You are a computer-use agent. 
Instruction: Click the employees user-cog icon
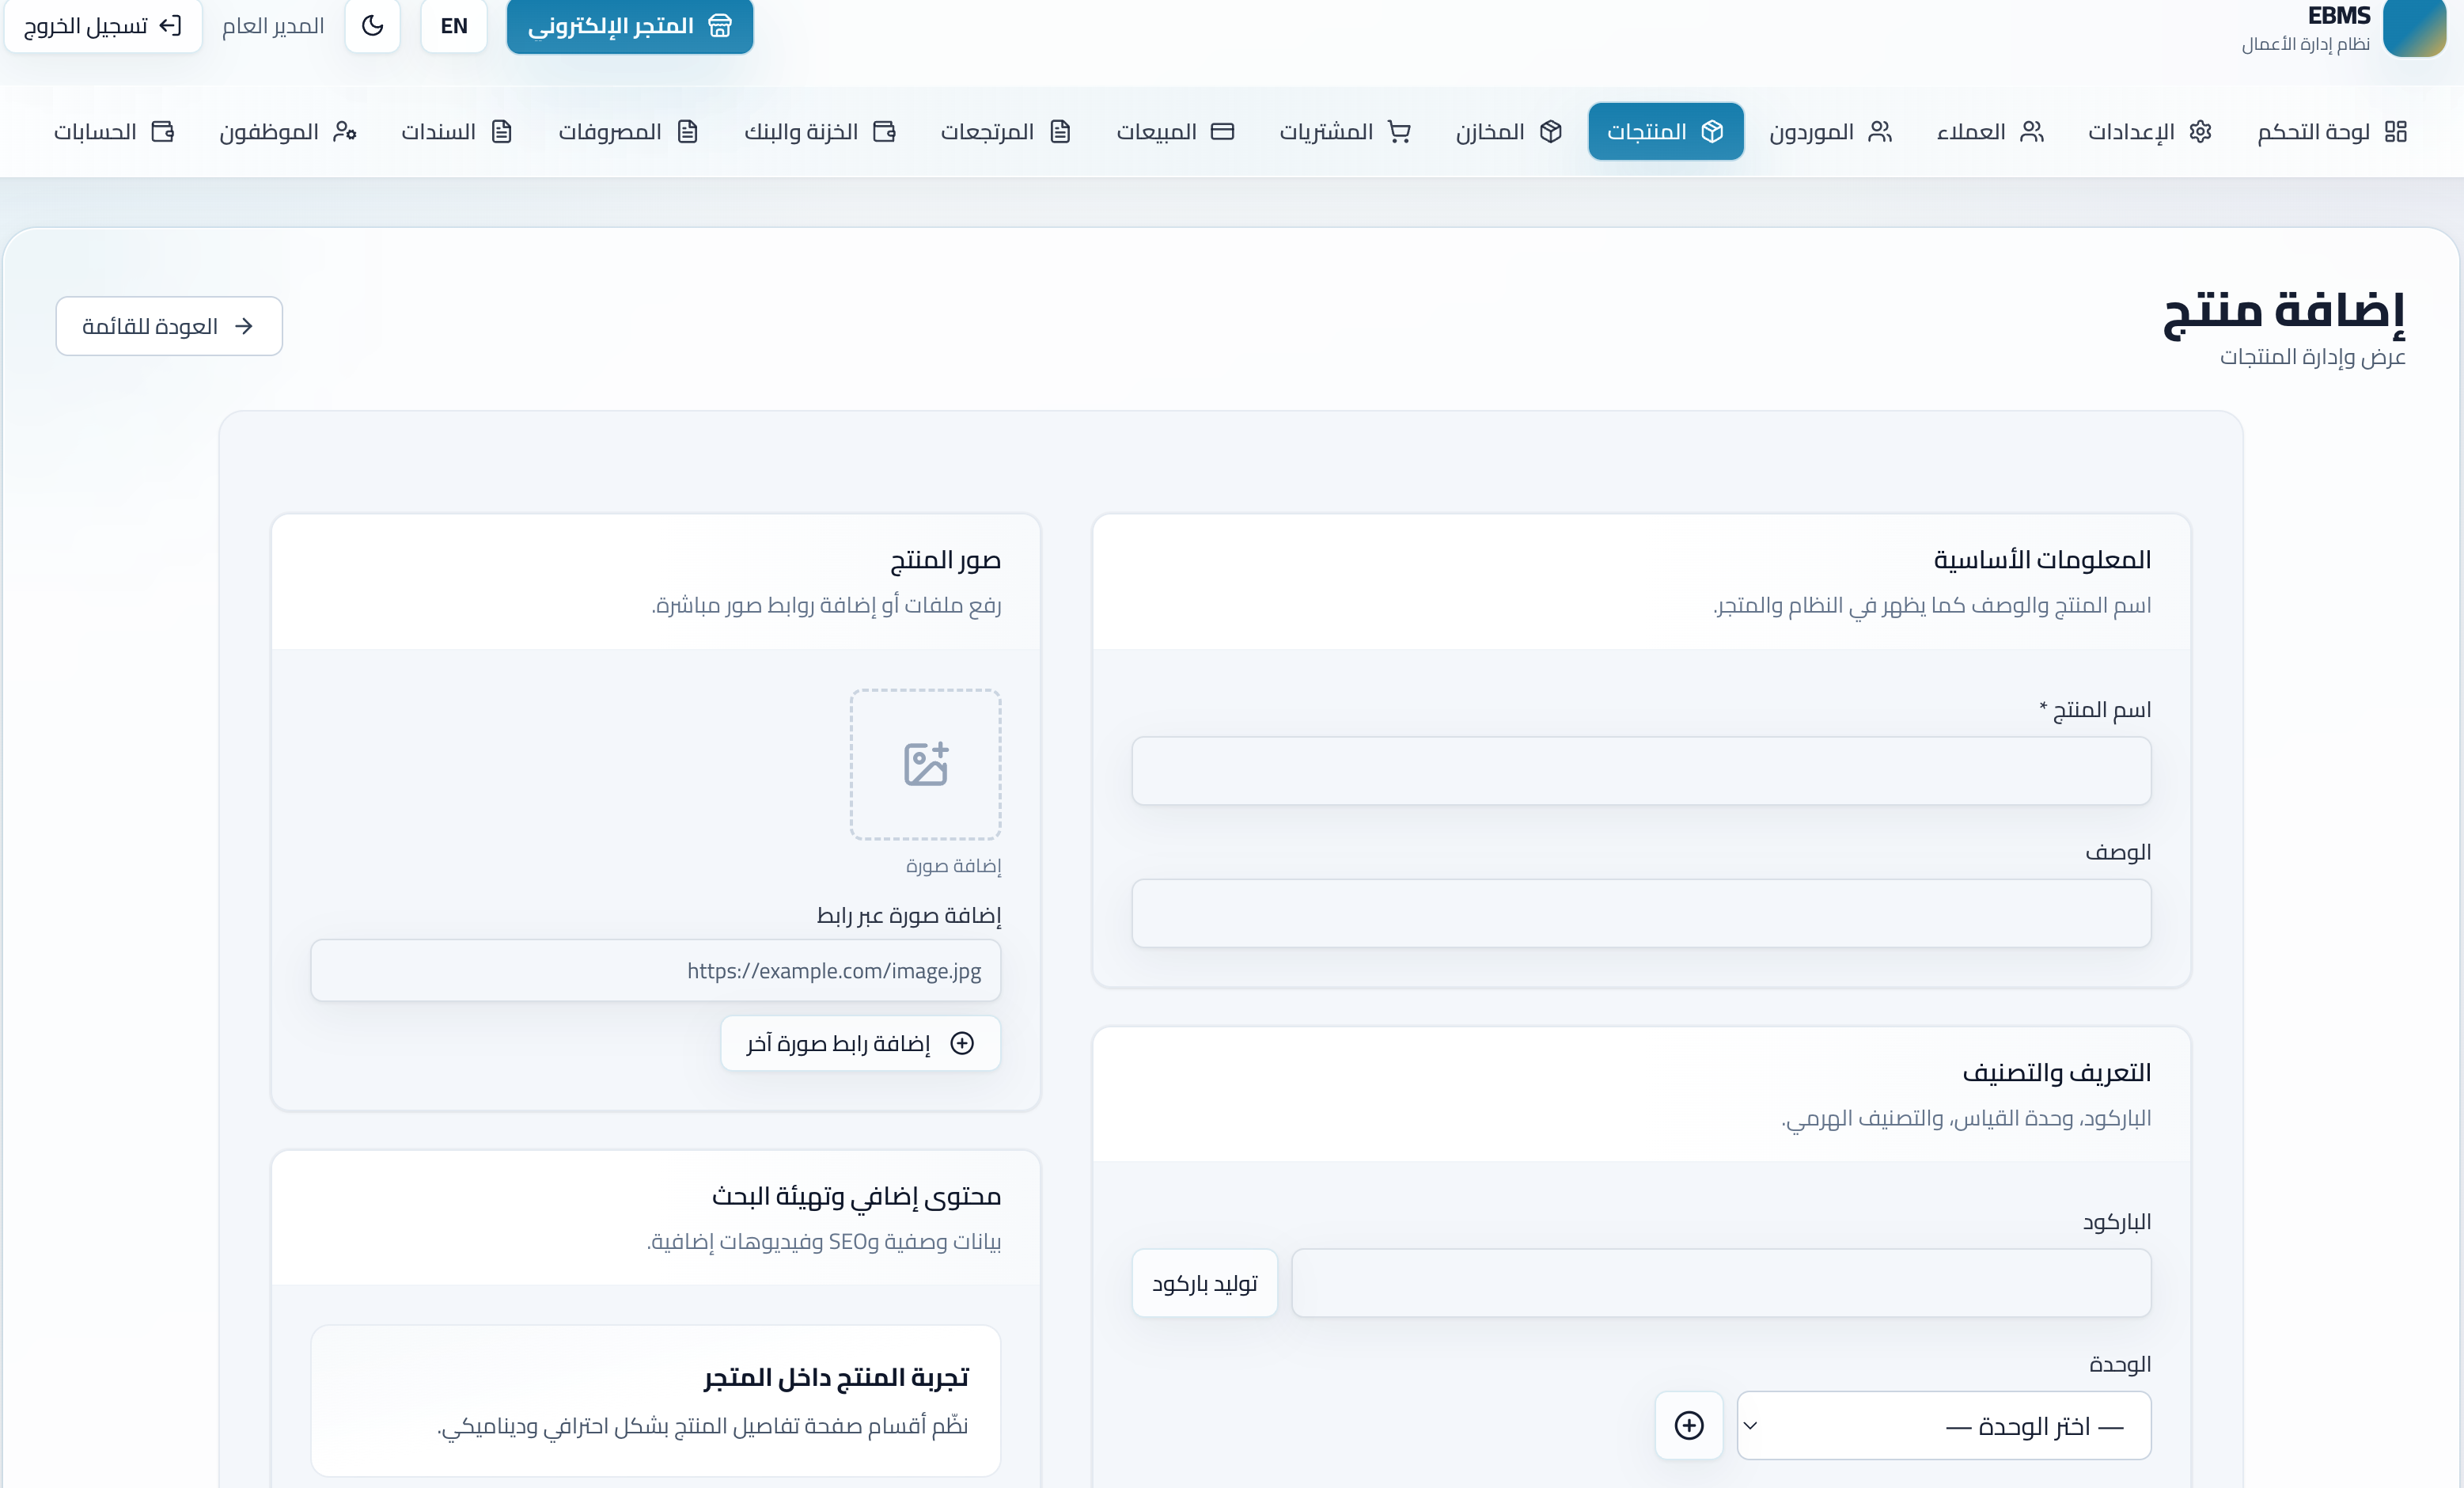(x=345, y=132)
